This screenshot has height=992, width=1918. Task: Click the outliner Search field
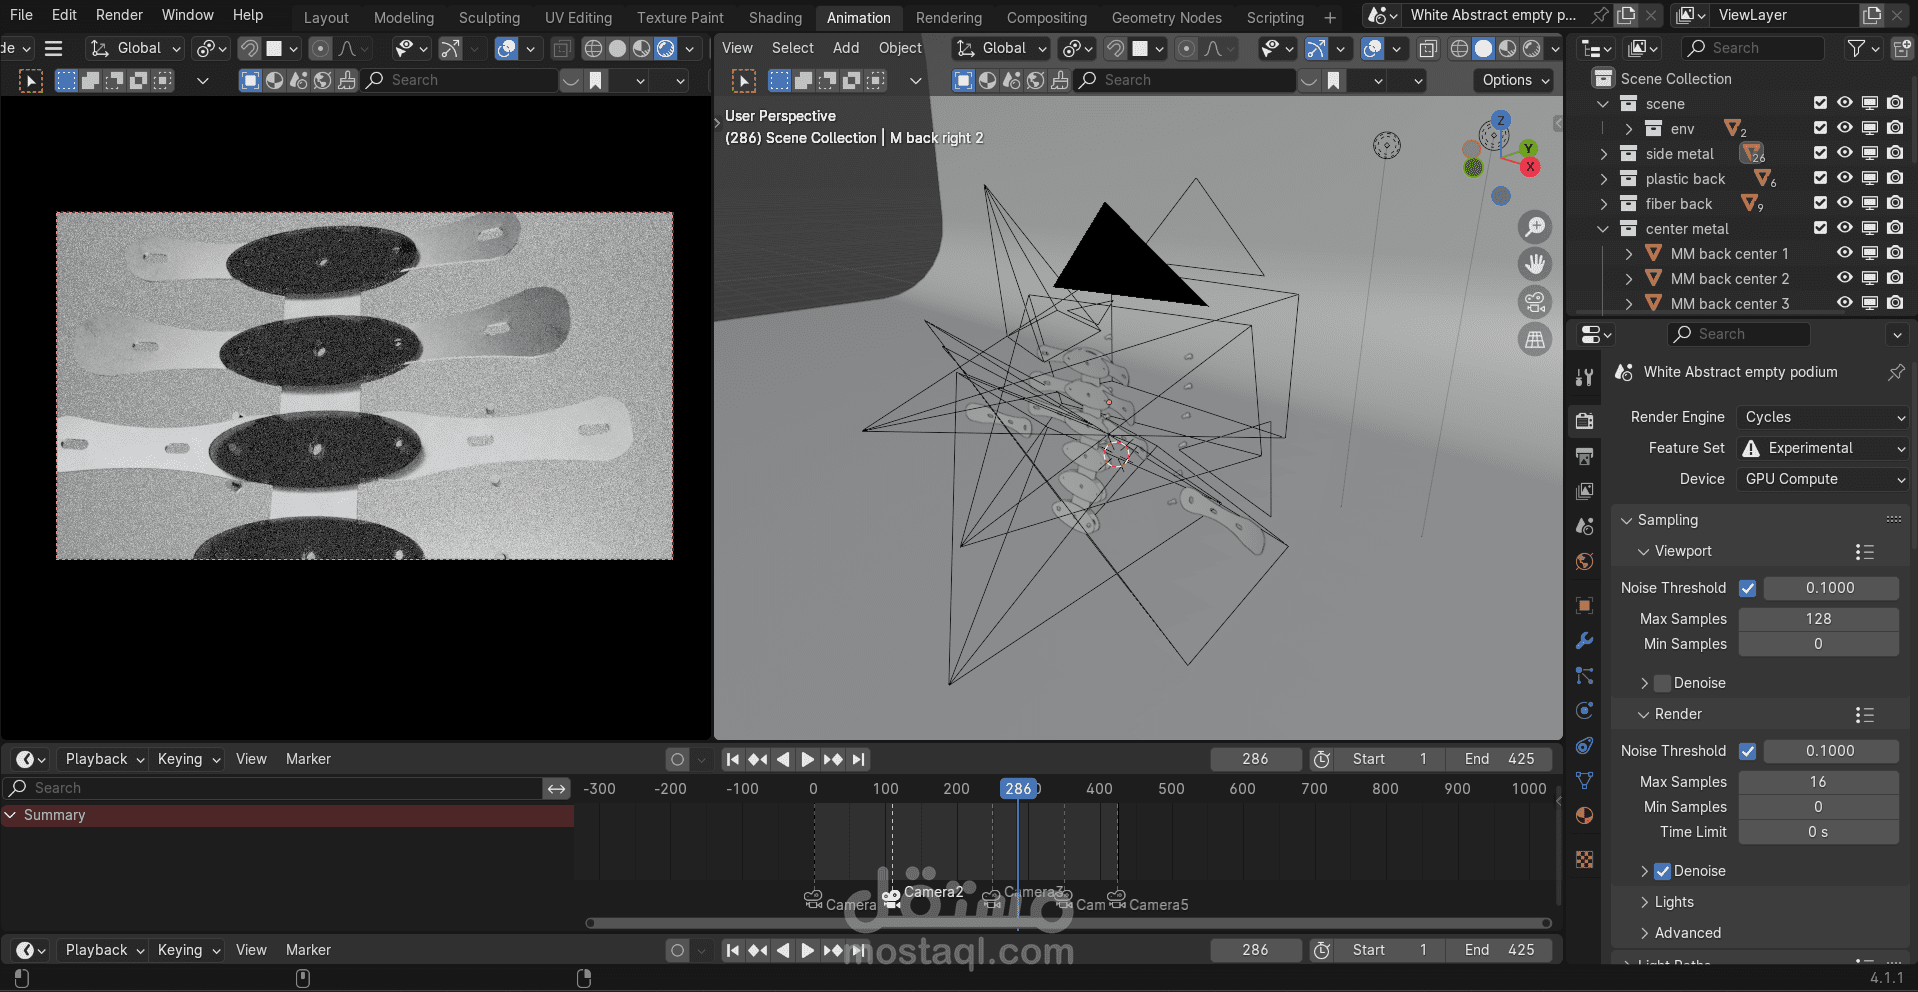pos(1752,48)
